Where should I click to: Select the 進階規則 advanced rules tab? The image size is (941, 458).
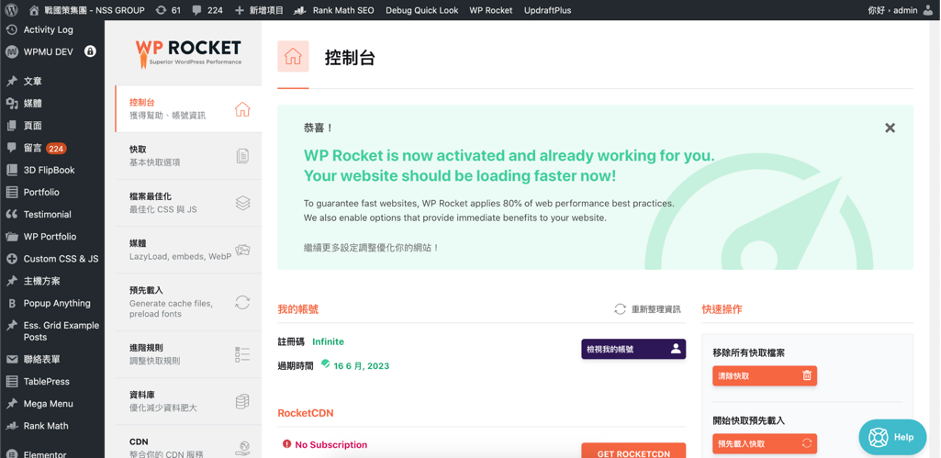[x=188, y=354]
